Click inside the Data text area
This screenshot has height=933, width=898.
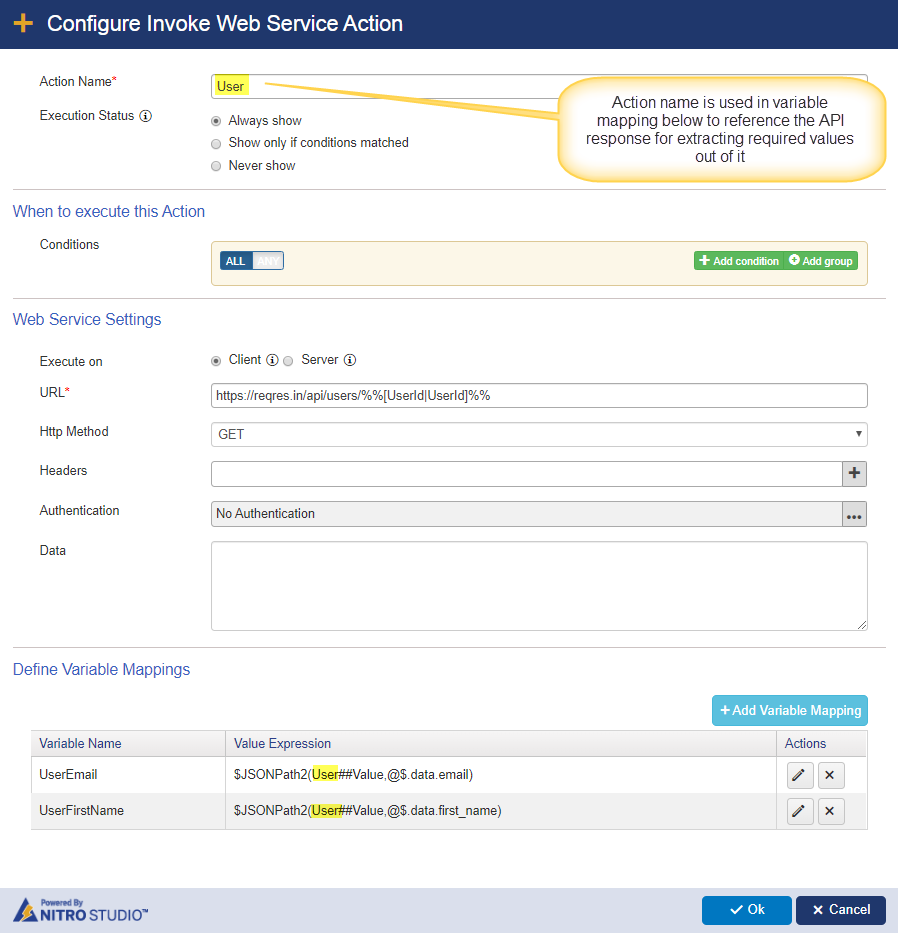pyautogui.click(x=539, y=586)
